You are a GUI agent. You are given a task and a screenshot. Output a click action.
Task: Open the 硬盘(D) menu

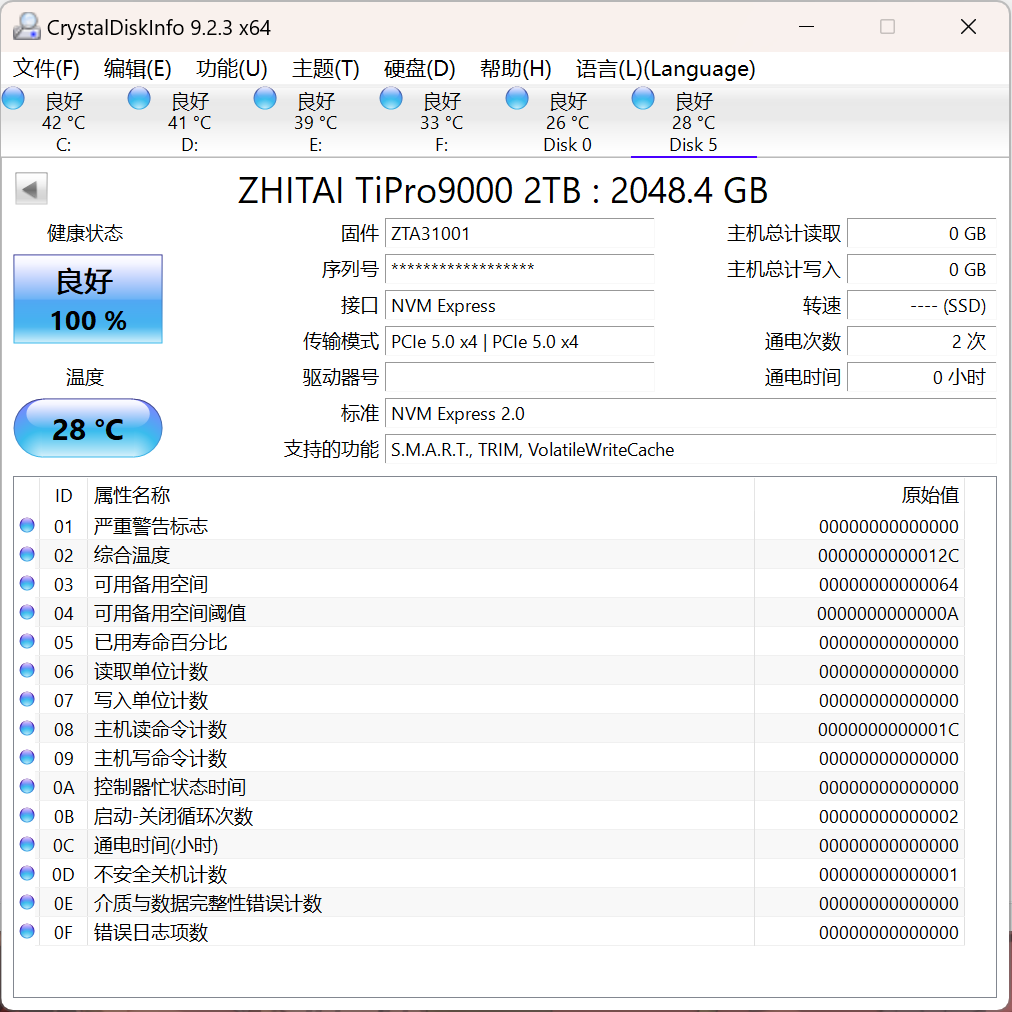pos(419,68)
